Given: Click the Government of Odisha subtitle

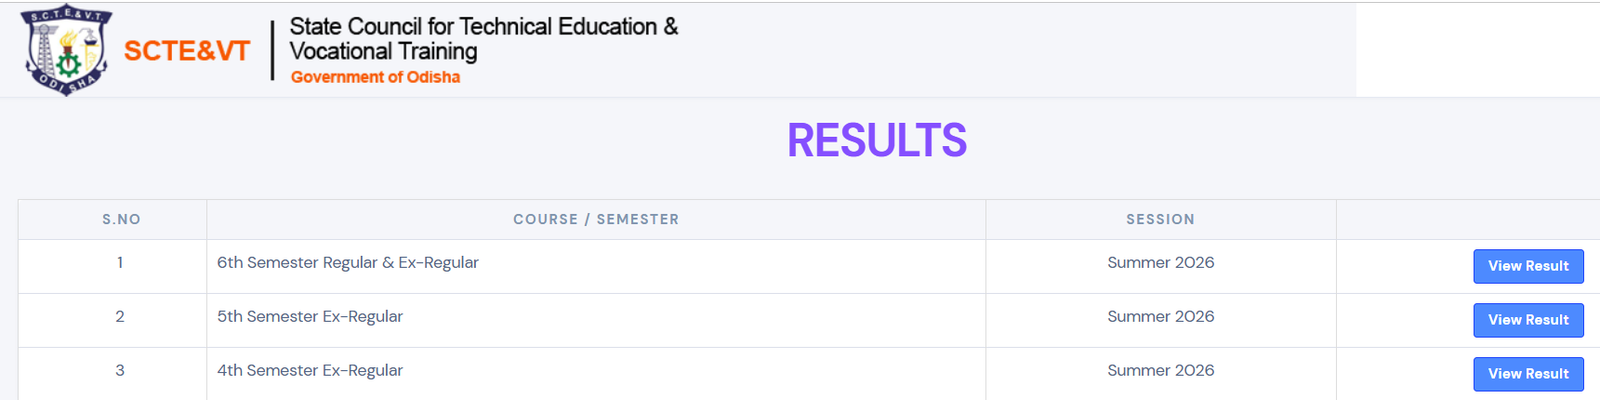Looking at the screenshot, I should (x=375, y=77).
